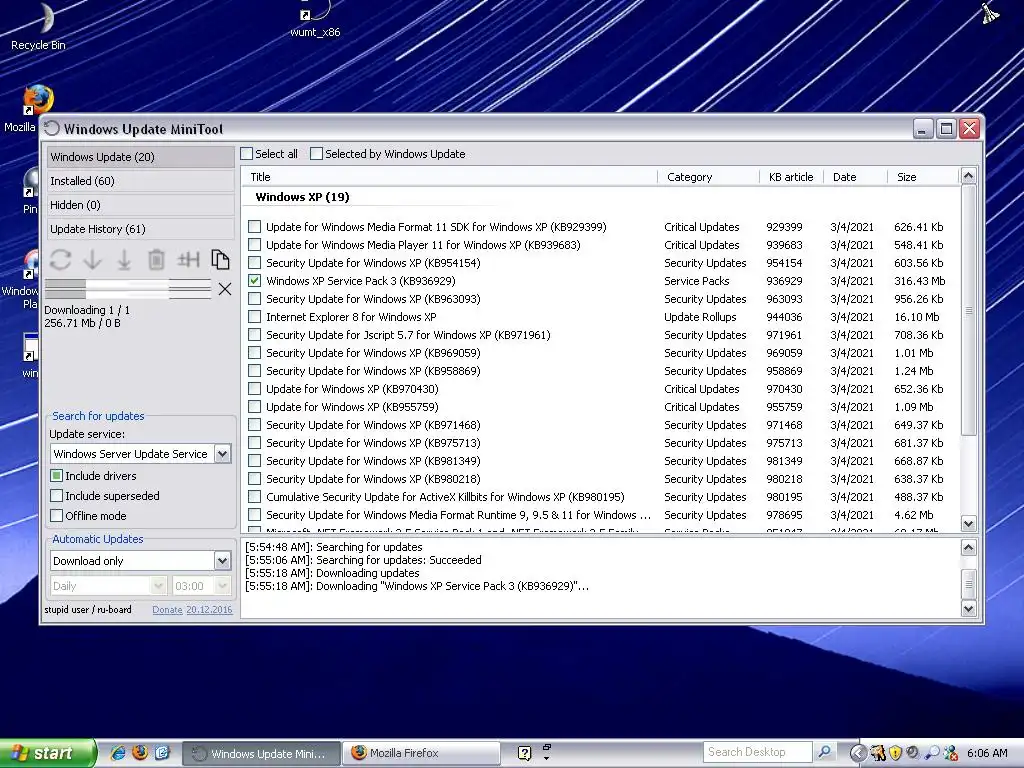Image resolution: width=1024 pixels, height=768 pixels.
Task: Toggle the Select all checkbox
Action: click(x=247, y=153)
